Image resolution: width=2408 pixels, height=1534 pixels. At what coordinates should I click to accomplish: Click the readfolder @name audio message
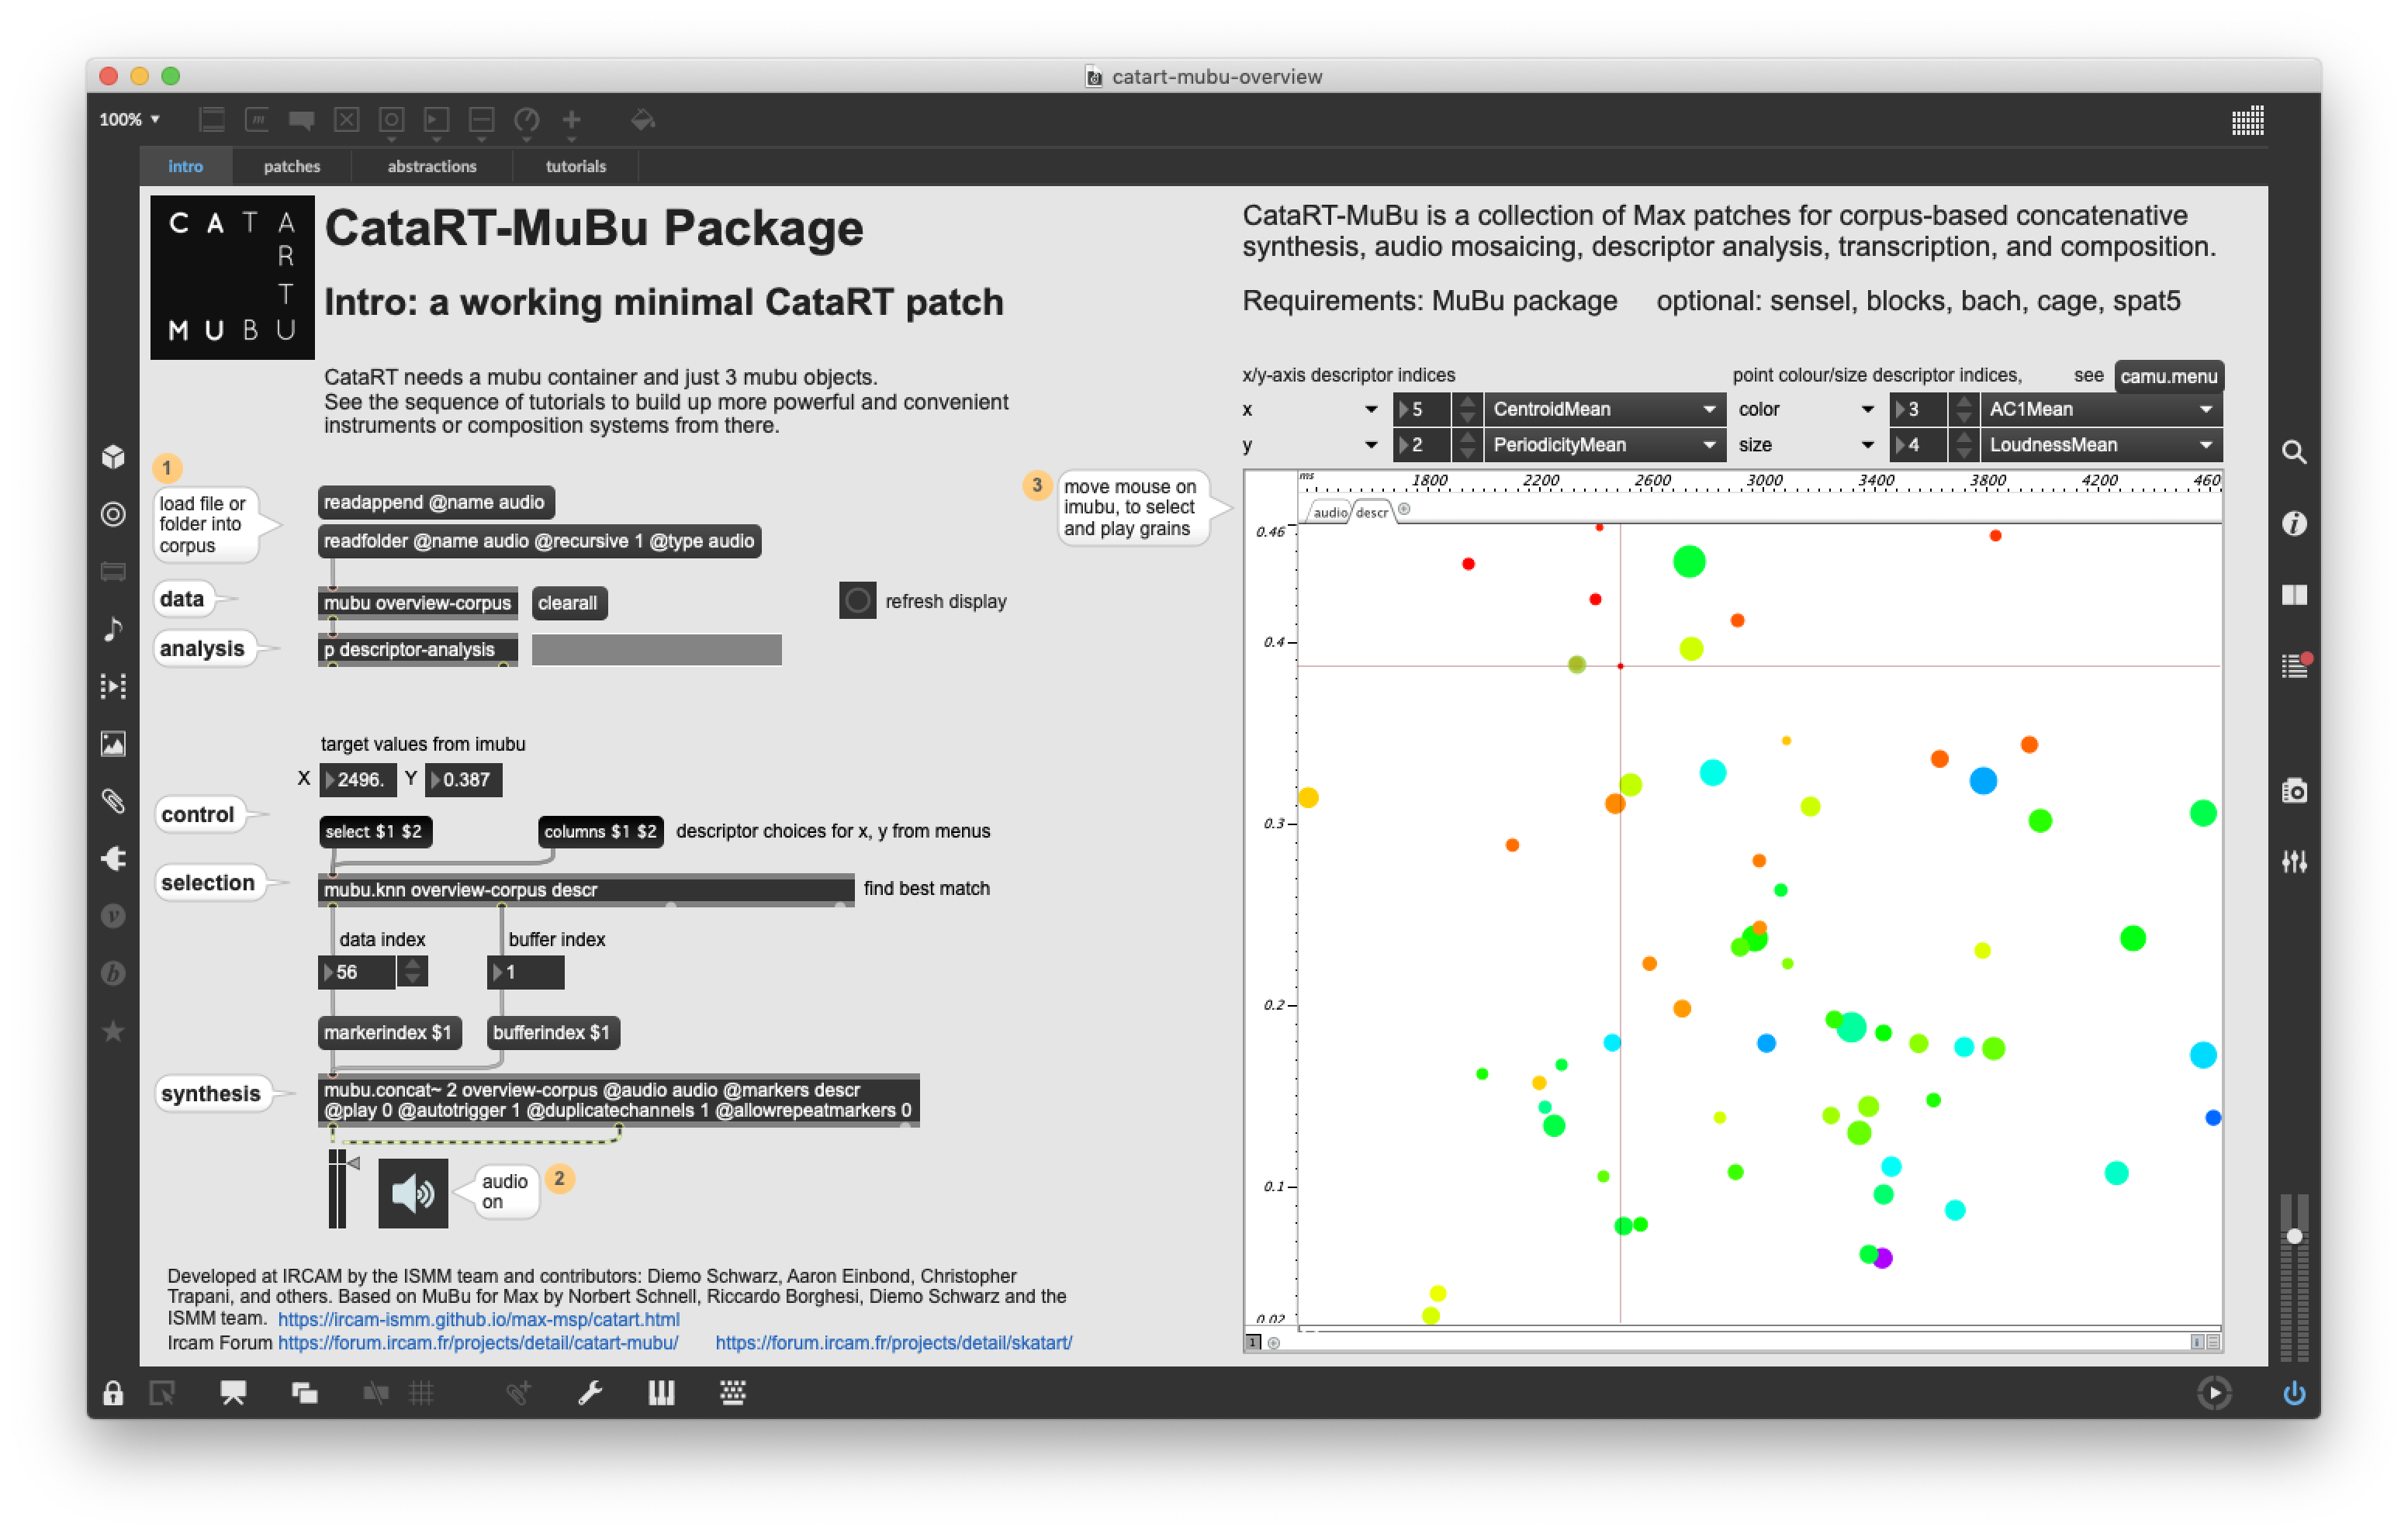pos(539,541)
